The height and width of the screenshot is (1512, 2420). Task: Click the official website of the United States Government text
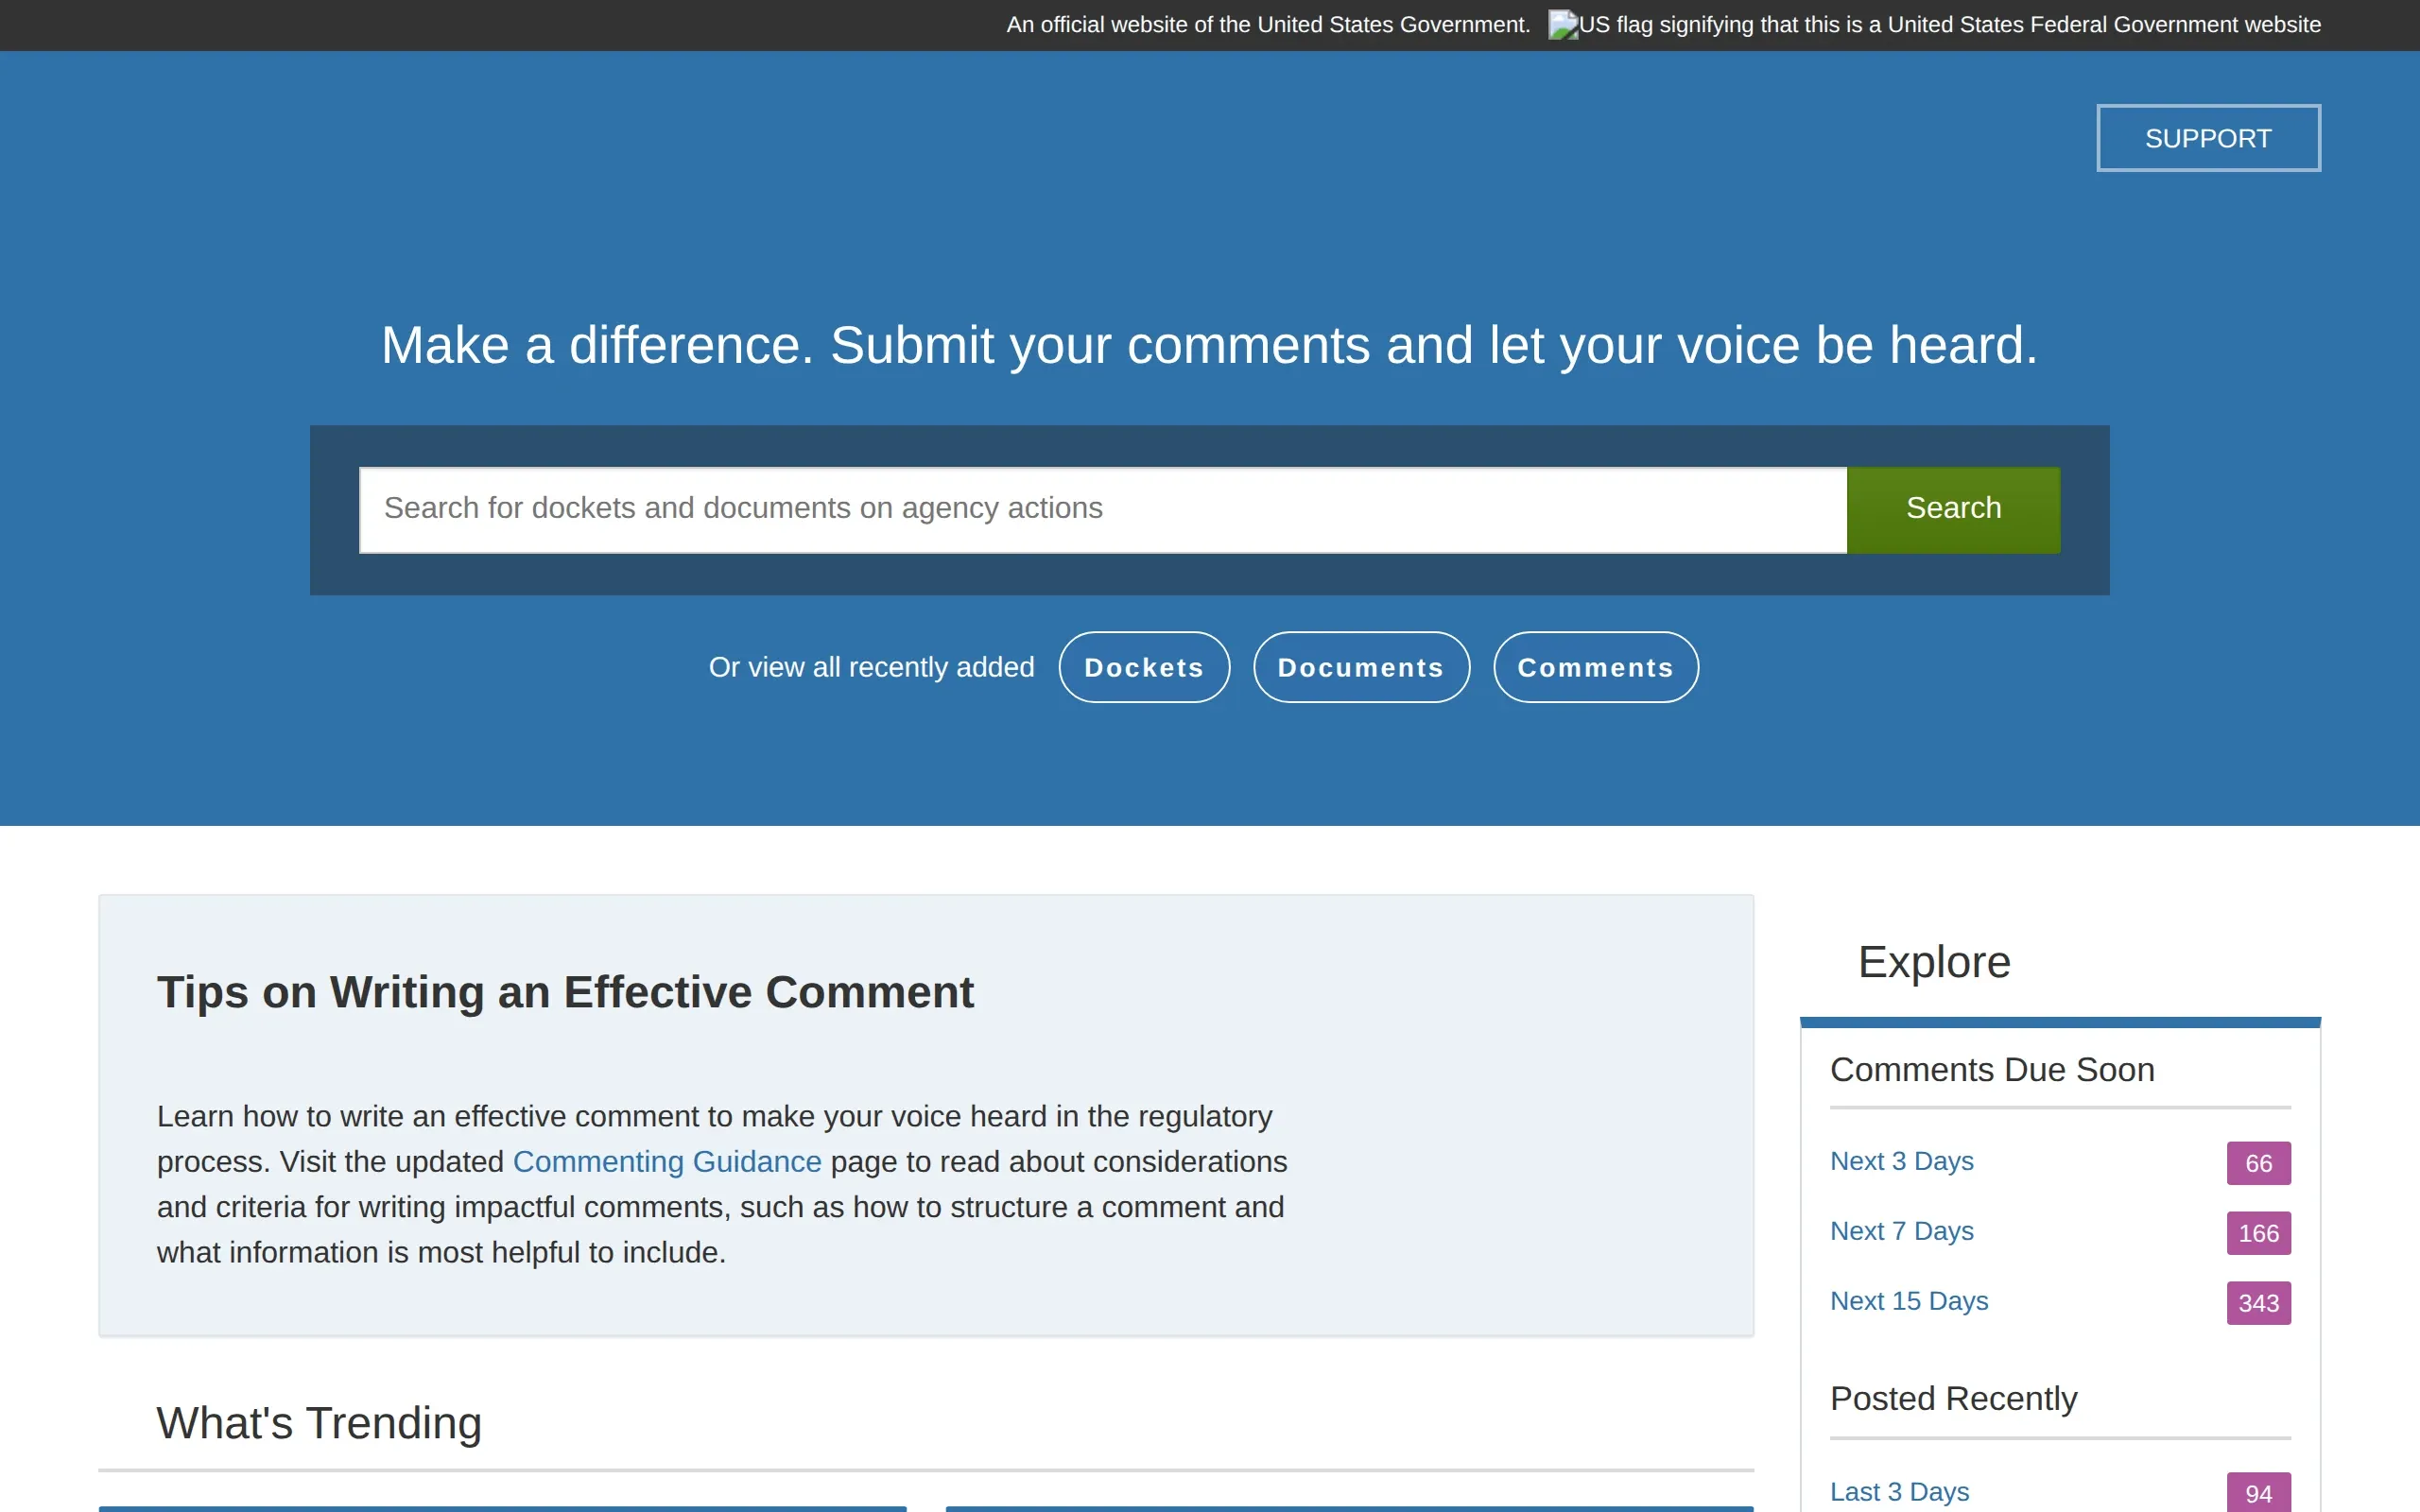click(x=1268, y=25)
